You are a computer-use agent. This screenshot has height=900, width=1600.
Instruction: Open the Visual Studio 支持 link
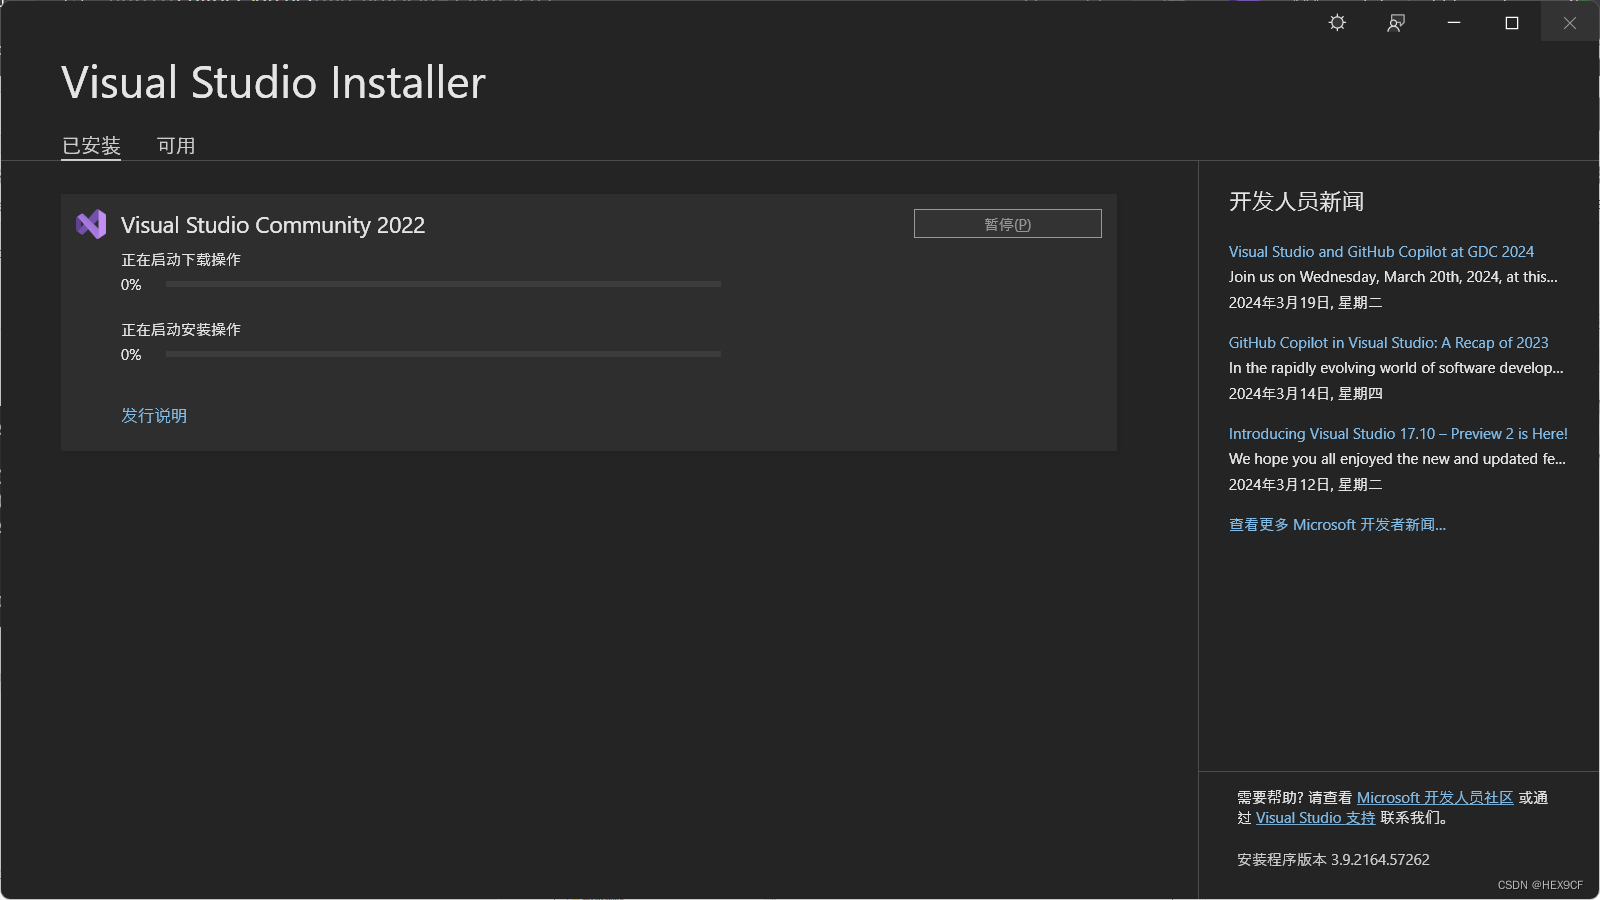[1316, 818]
